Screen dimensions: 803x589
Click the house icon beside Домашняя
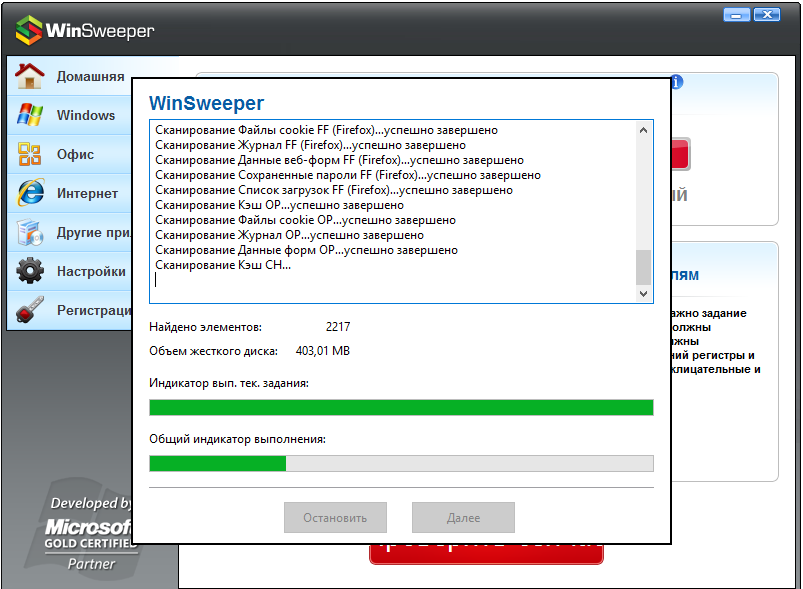click(30, 76)
